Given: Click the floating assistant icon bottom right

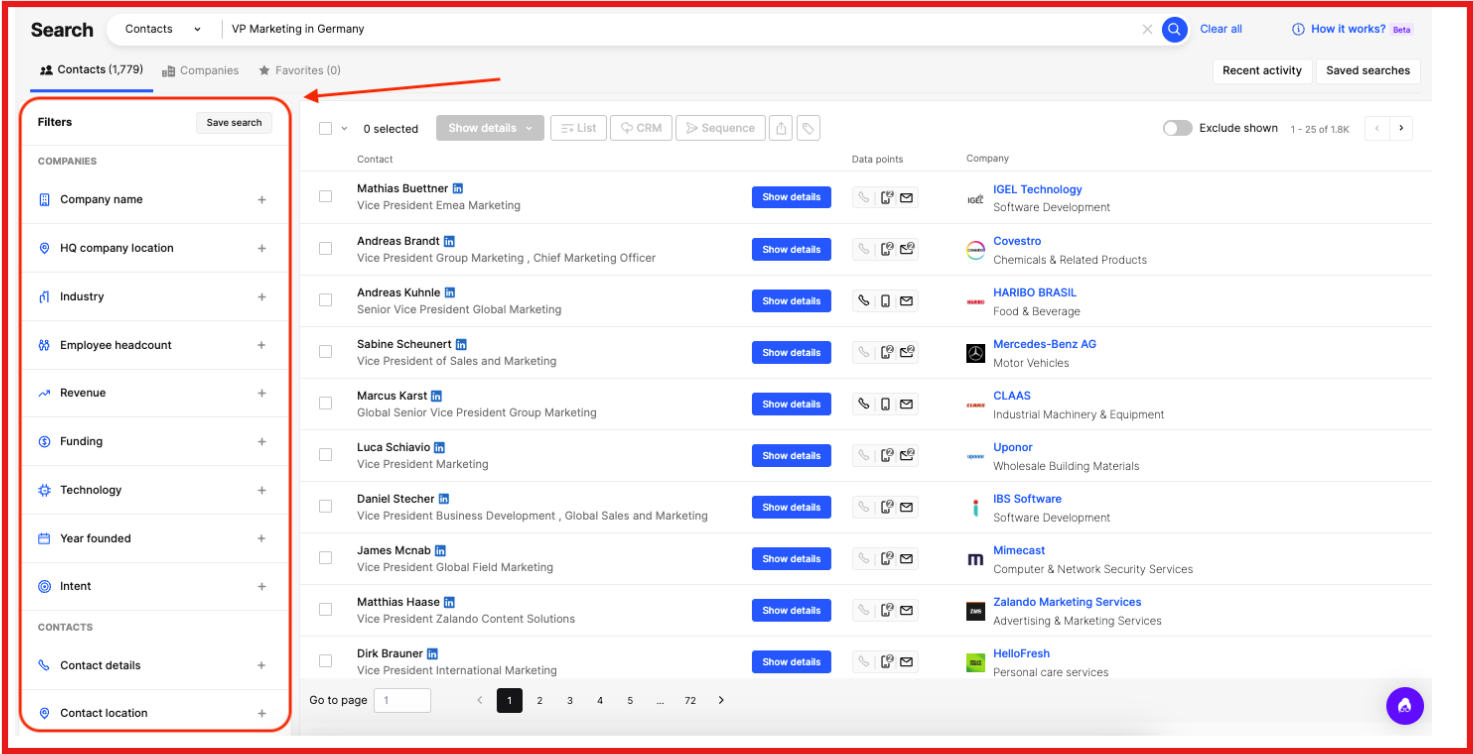Looking at the screenshot, I should [x=1404, y=705].
